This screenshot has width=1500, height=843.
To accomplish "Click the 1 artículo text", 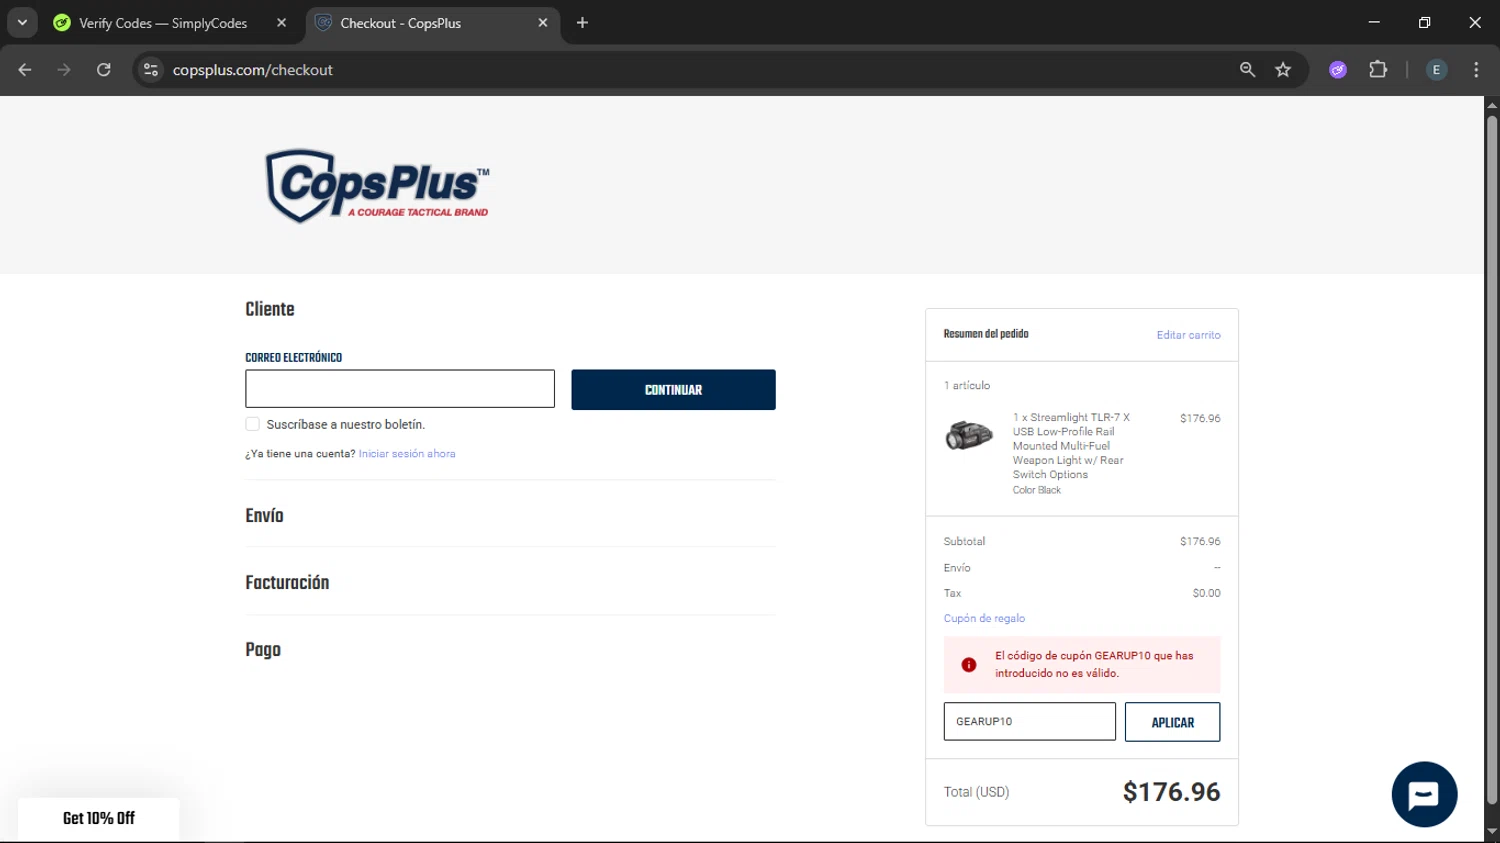I will [967, 385].
